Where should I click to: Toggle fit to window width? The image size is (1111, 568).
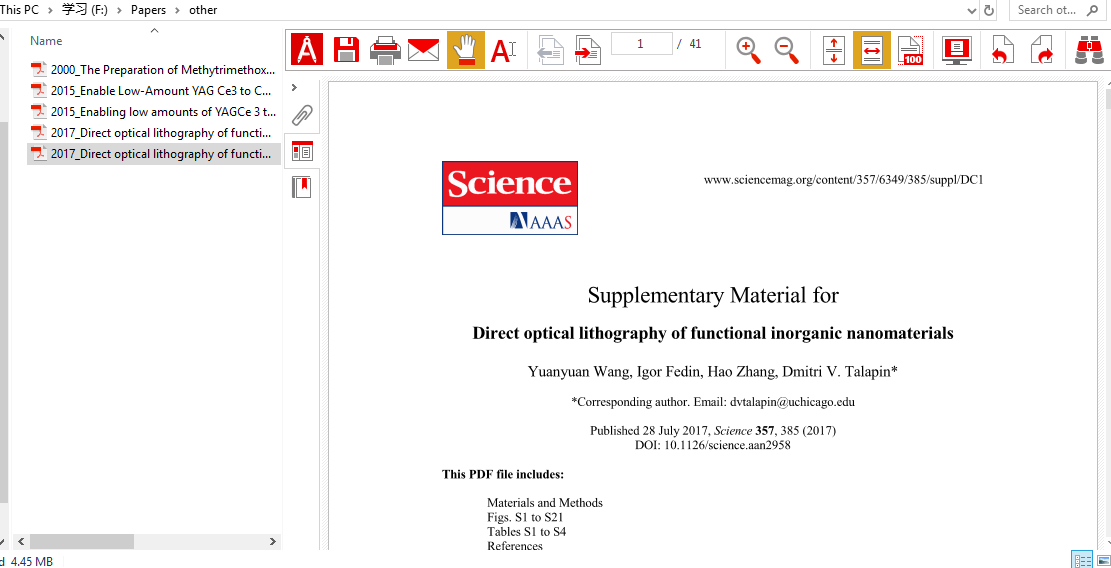pyautogui.click(x=872, y=50)
